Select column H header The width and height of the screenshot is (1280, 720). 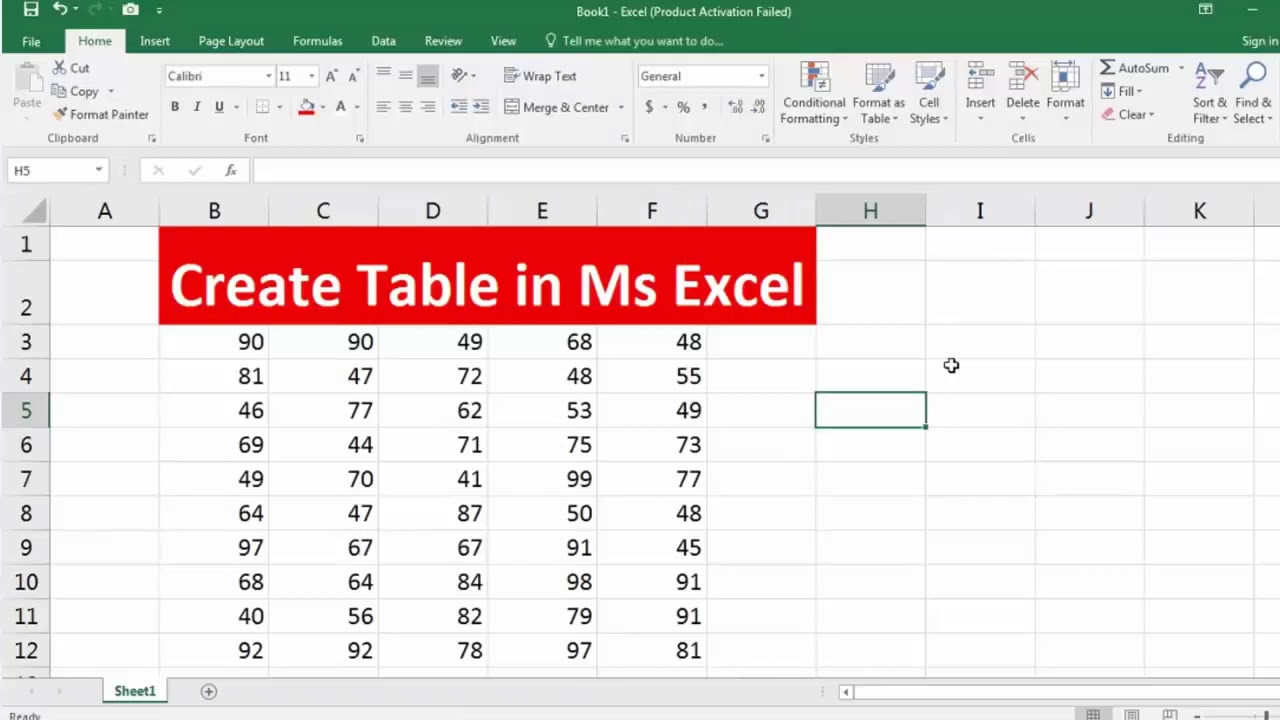point(870,211)
